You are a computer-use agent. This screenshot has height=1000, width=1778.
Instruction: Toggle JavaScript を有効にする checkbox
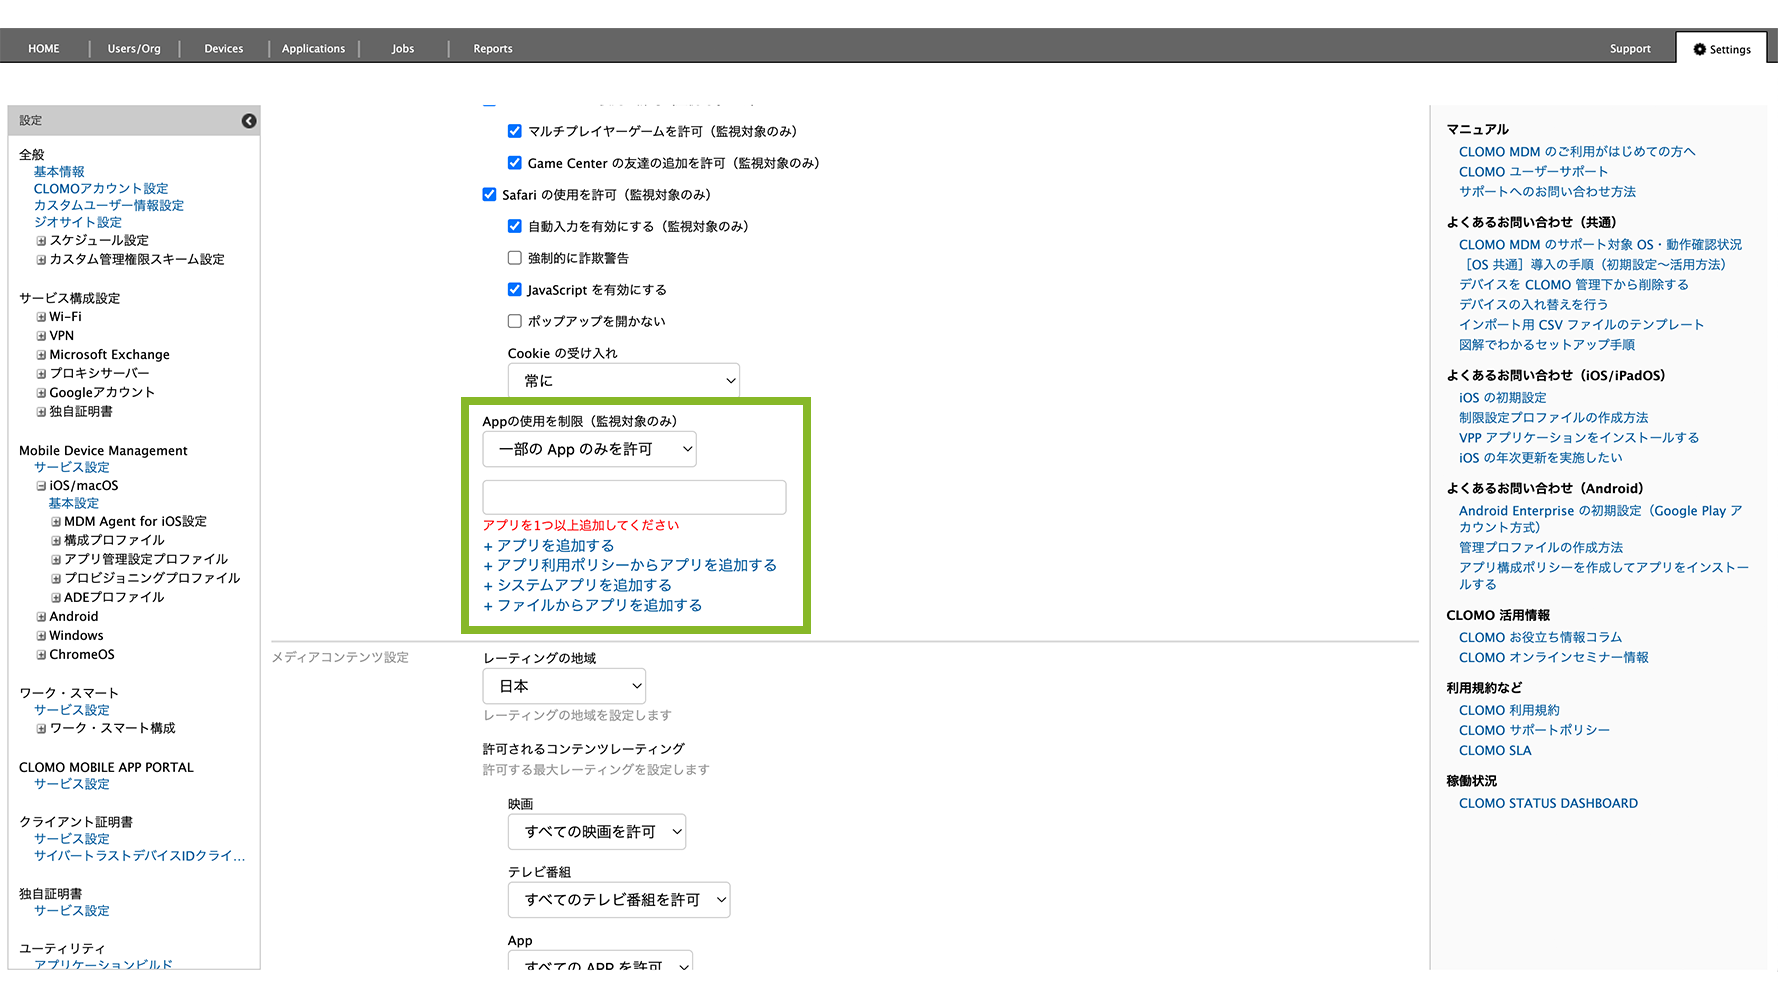click(514, 290)
